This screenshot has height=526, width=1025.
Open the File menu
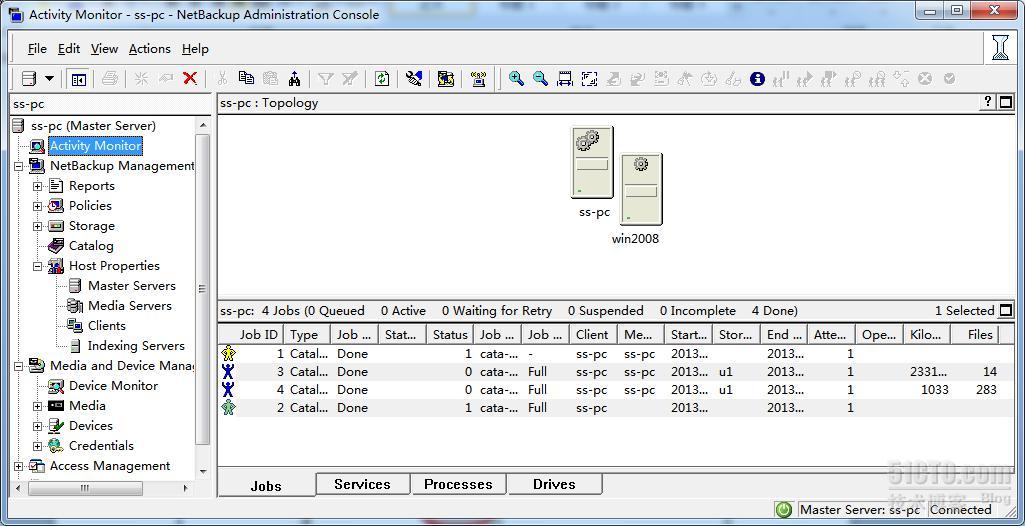tap(37, 49)
